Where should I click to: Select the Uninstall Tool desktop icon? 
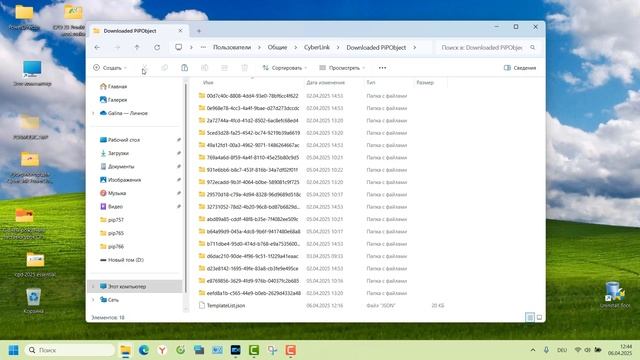tap(615, 295)
